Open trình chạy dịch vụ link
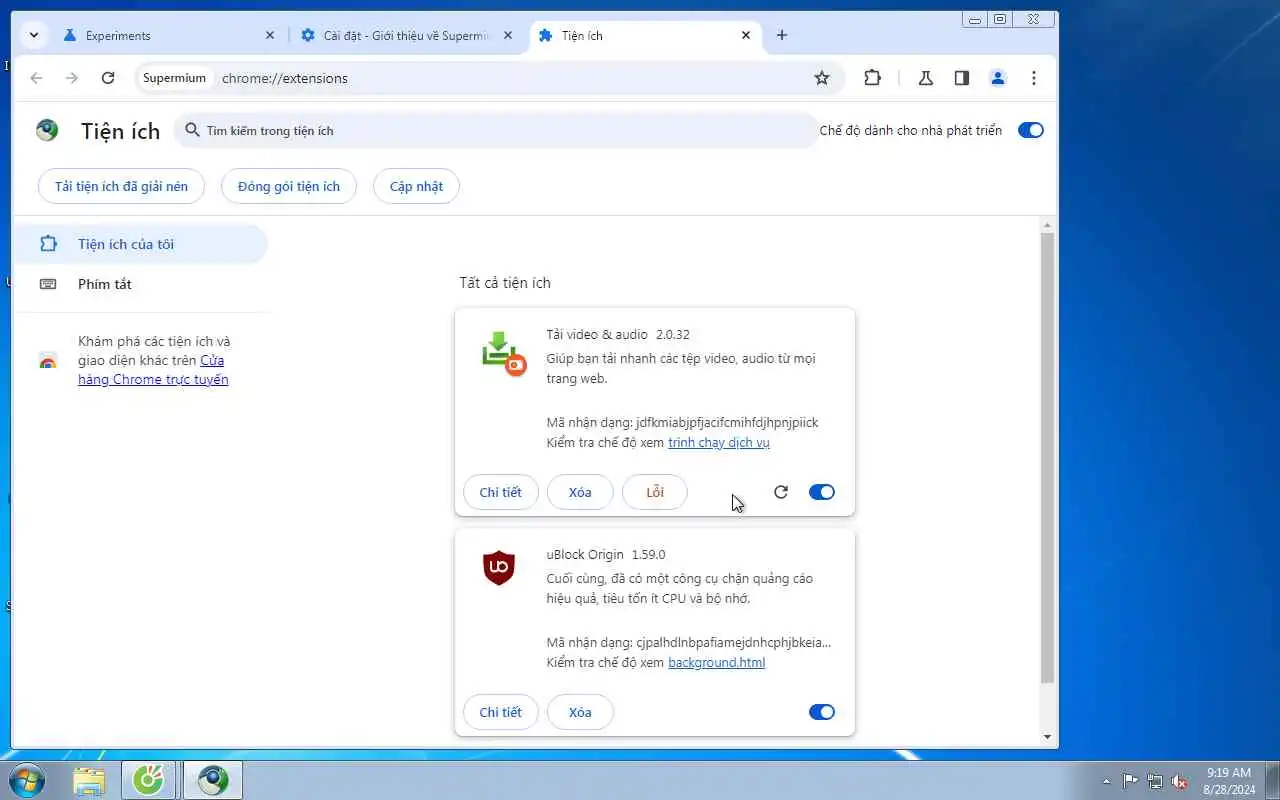This screenshot has height=800, width=1280. click(x=719, y=442)
